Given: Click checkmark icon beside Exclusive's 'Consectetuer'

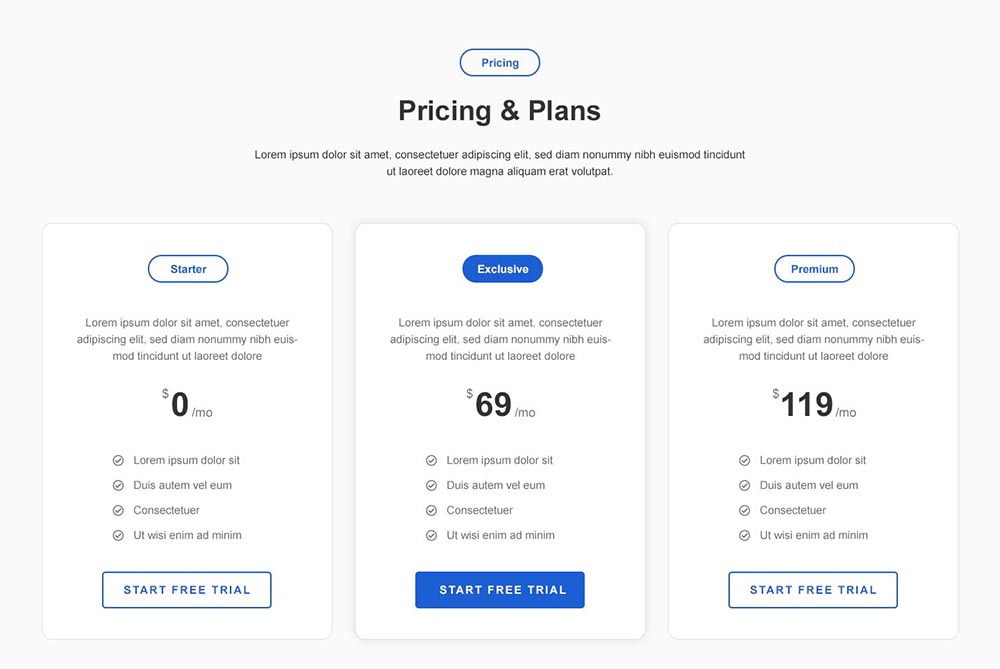Looking at the screenshot, I should tap(431, 510).
